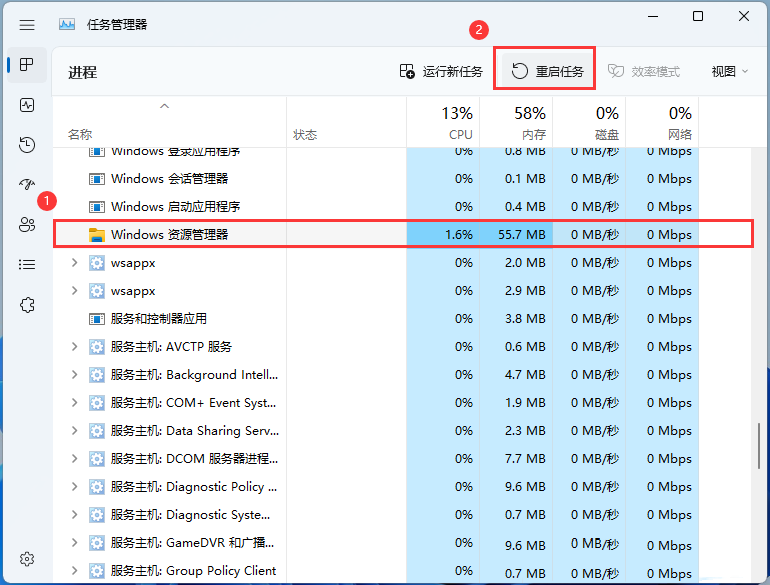This screenshot has width=770, height=585.
Task: Click 运行新任务 button
Action: (441, 72)
